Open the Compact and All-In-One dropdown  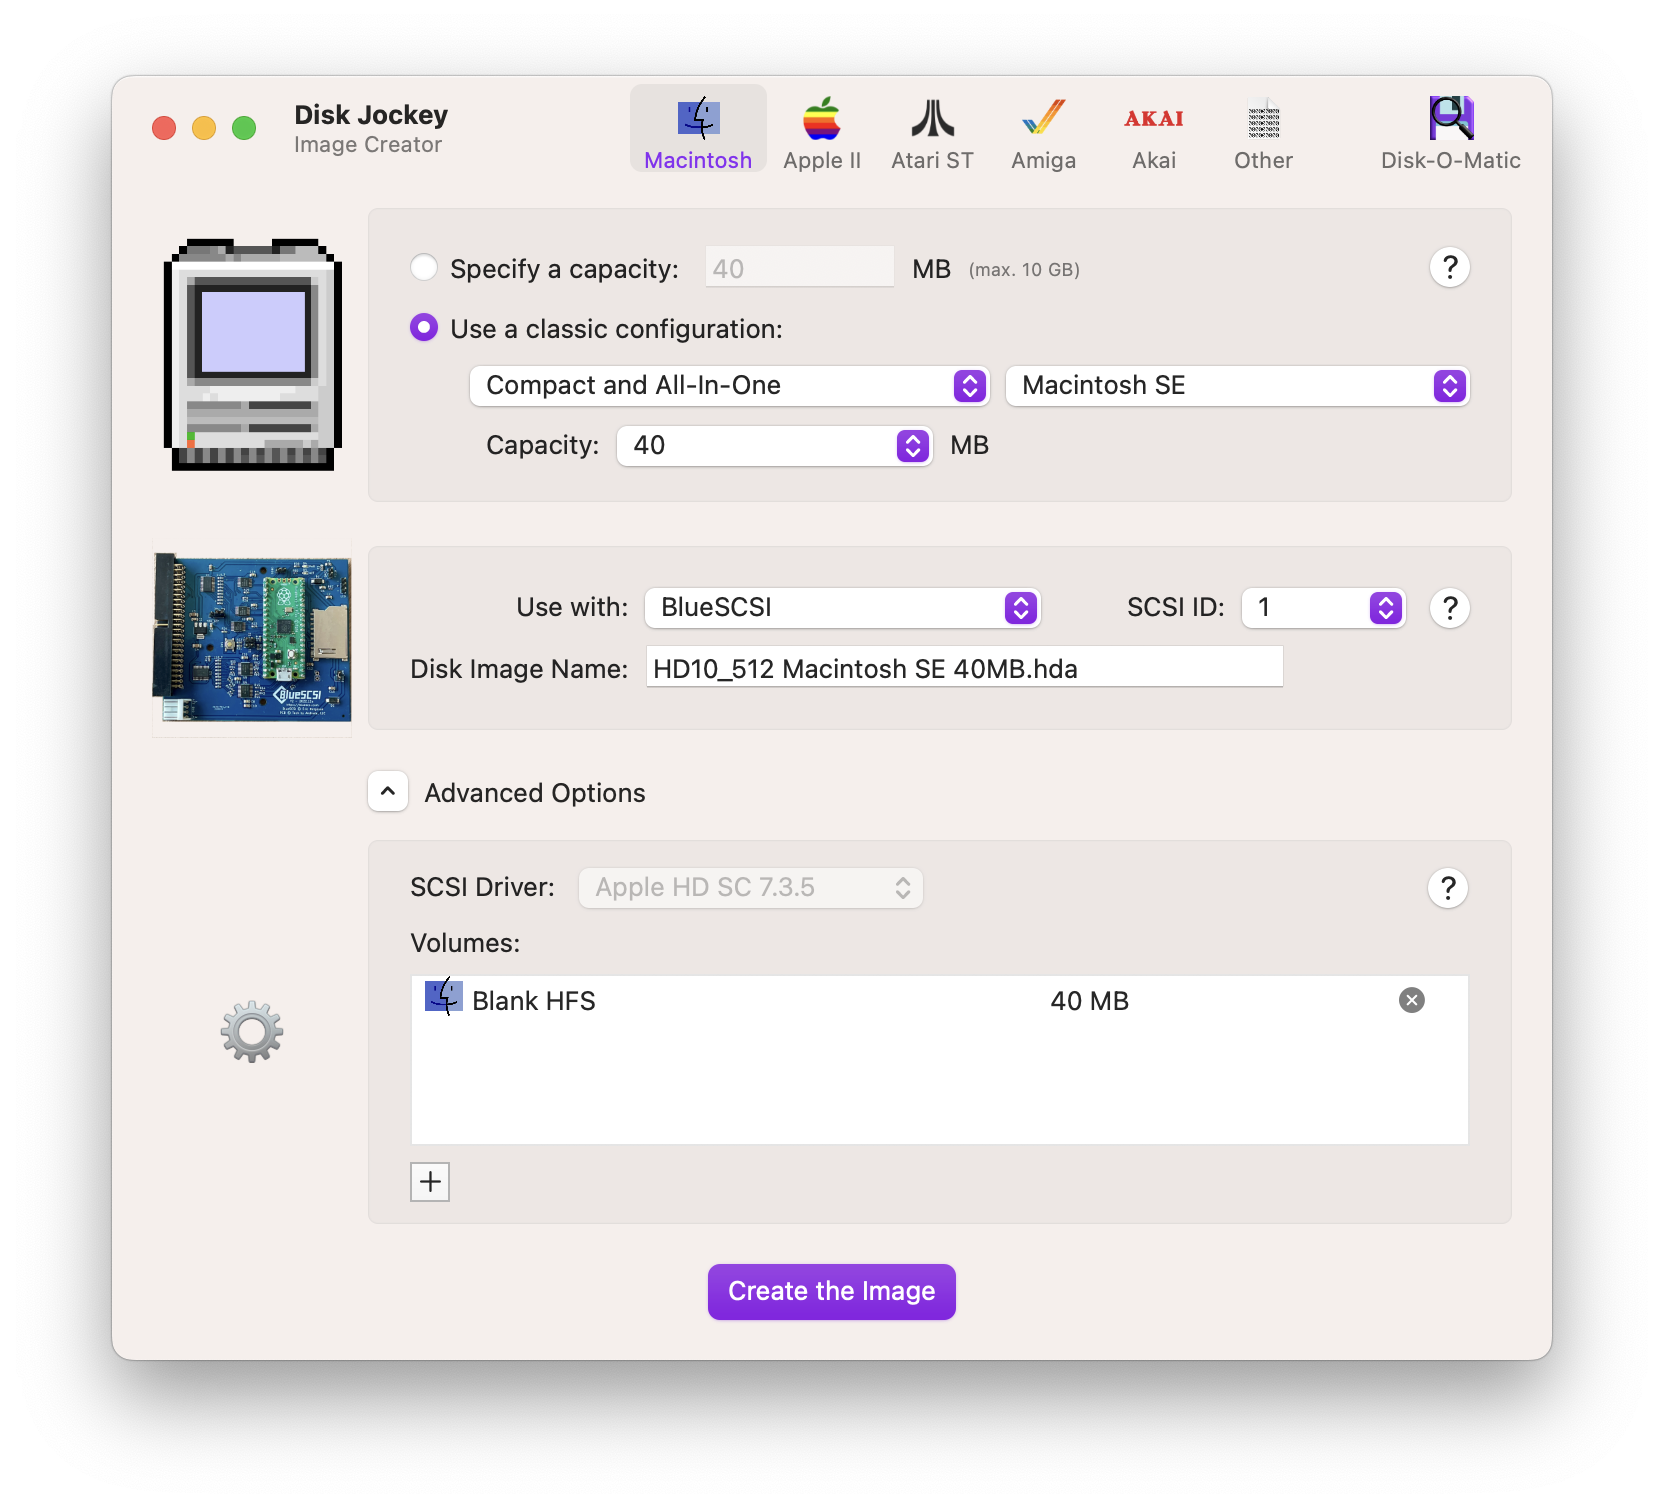pos(729,385)
